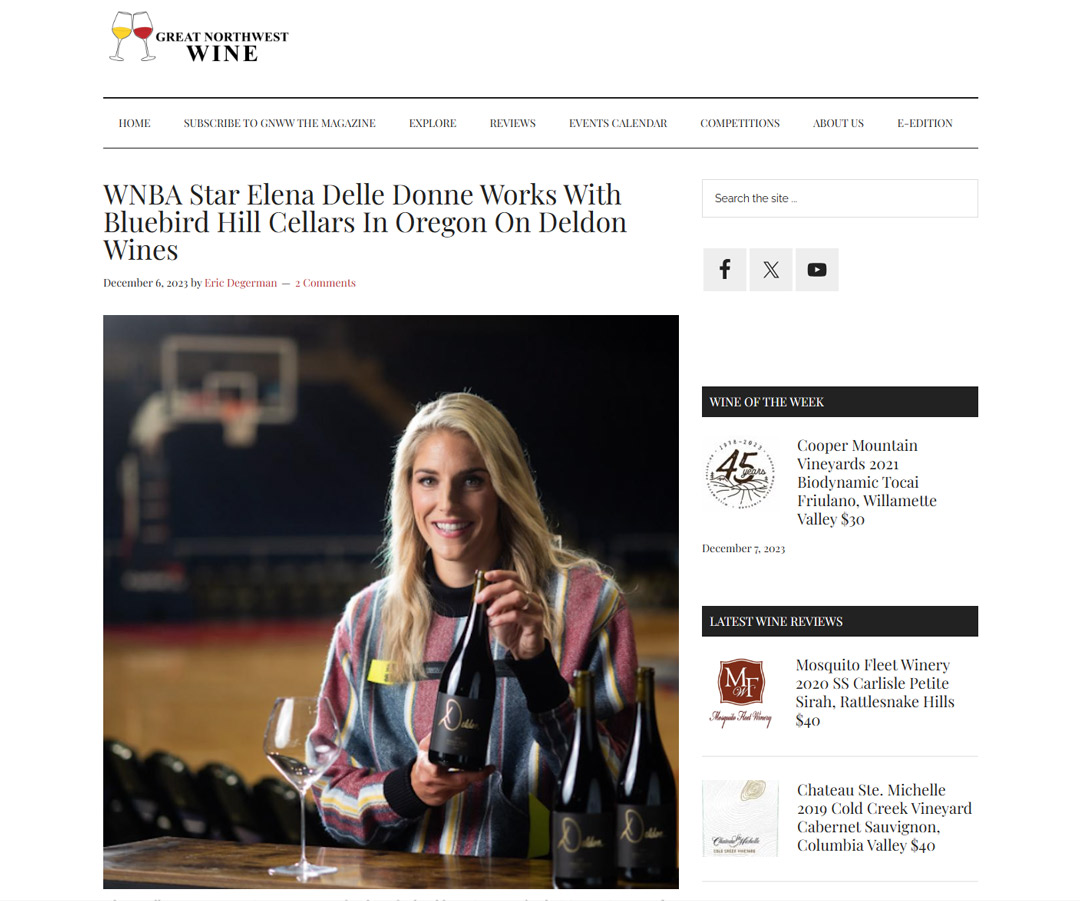Open the YouTube social icon
Screen dimensions: 1080x901
[x=817, y=269]
